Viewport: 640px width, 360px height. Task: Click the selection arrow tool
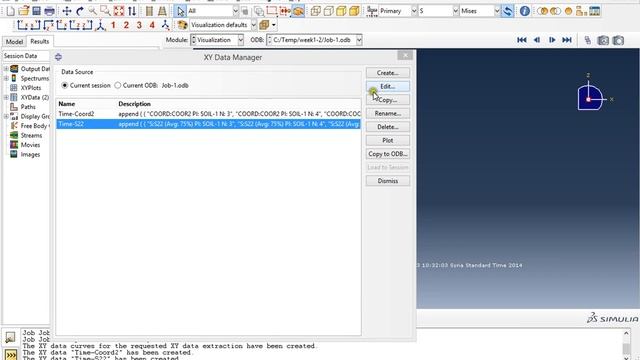point(181,11)
